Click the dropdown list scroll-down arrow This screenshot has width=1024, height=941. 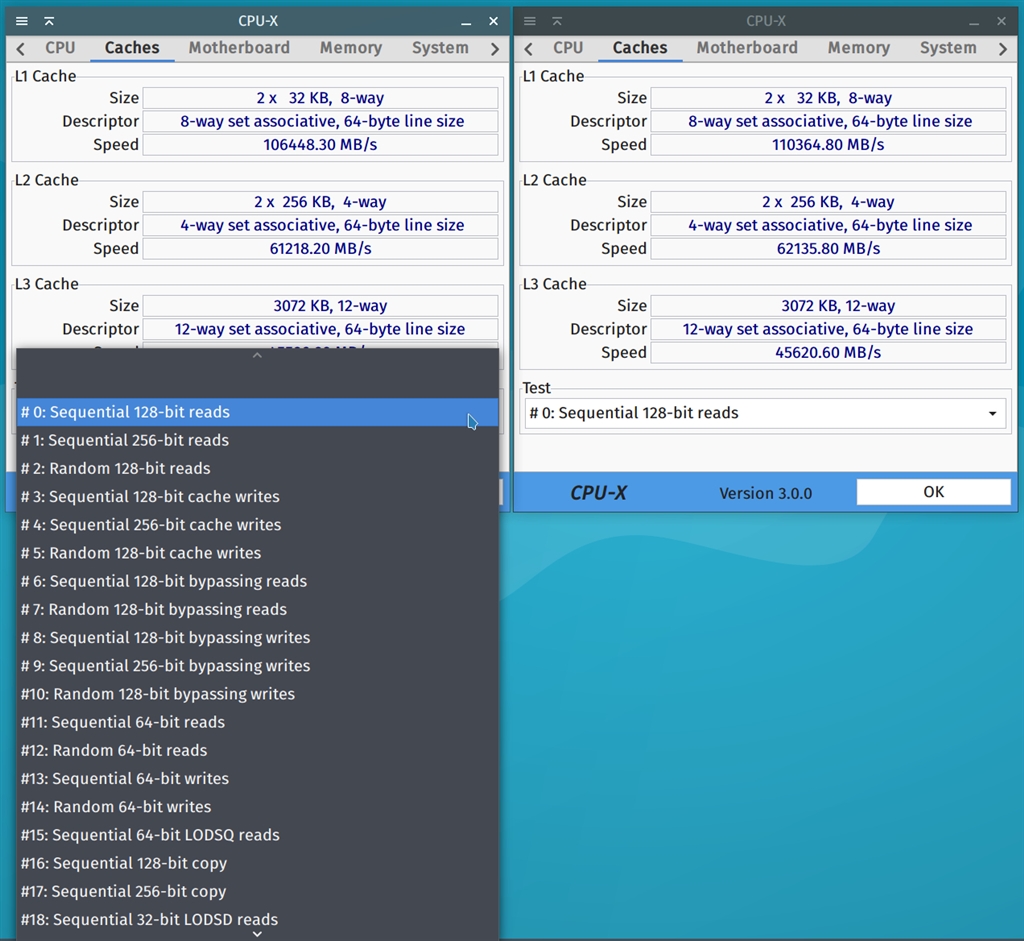pos(257,934)
